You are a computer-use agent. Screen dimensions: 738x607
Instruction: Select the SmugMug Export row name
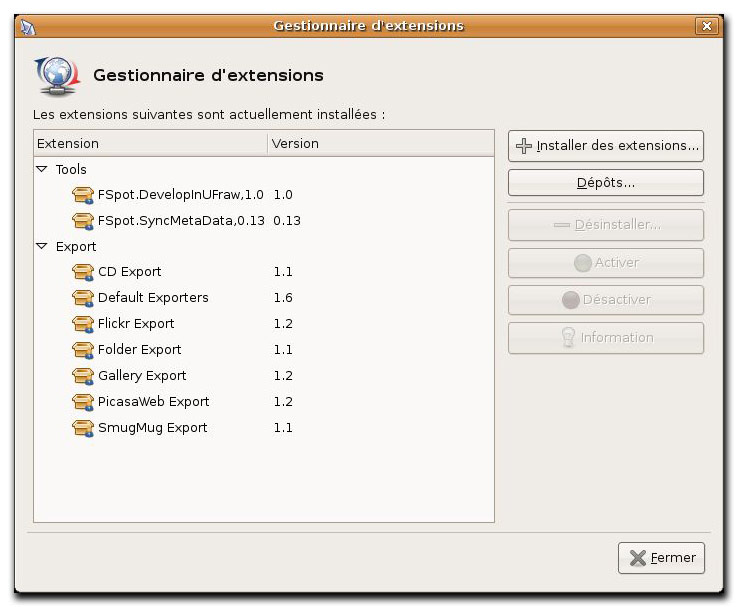(x=152, y=428)
